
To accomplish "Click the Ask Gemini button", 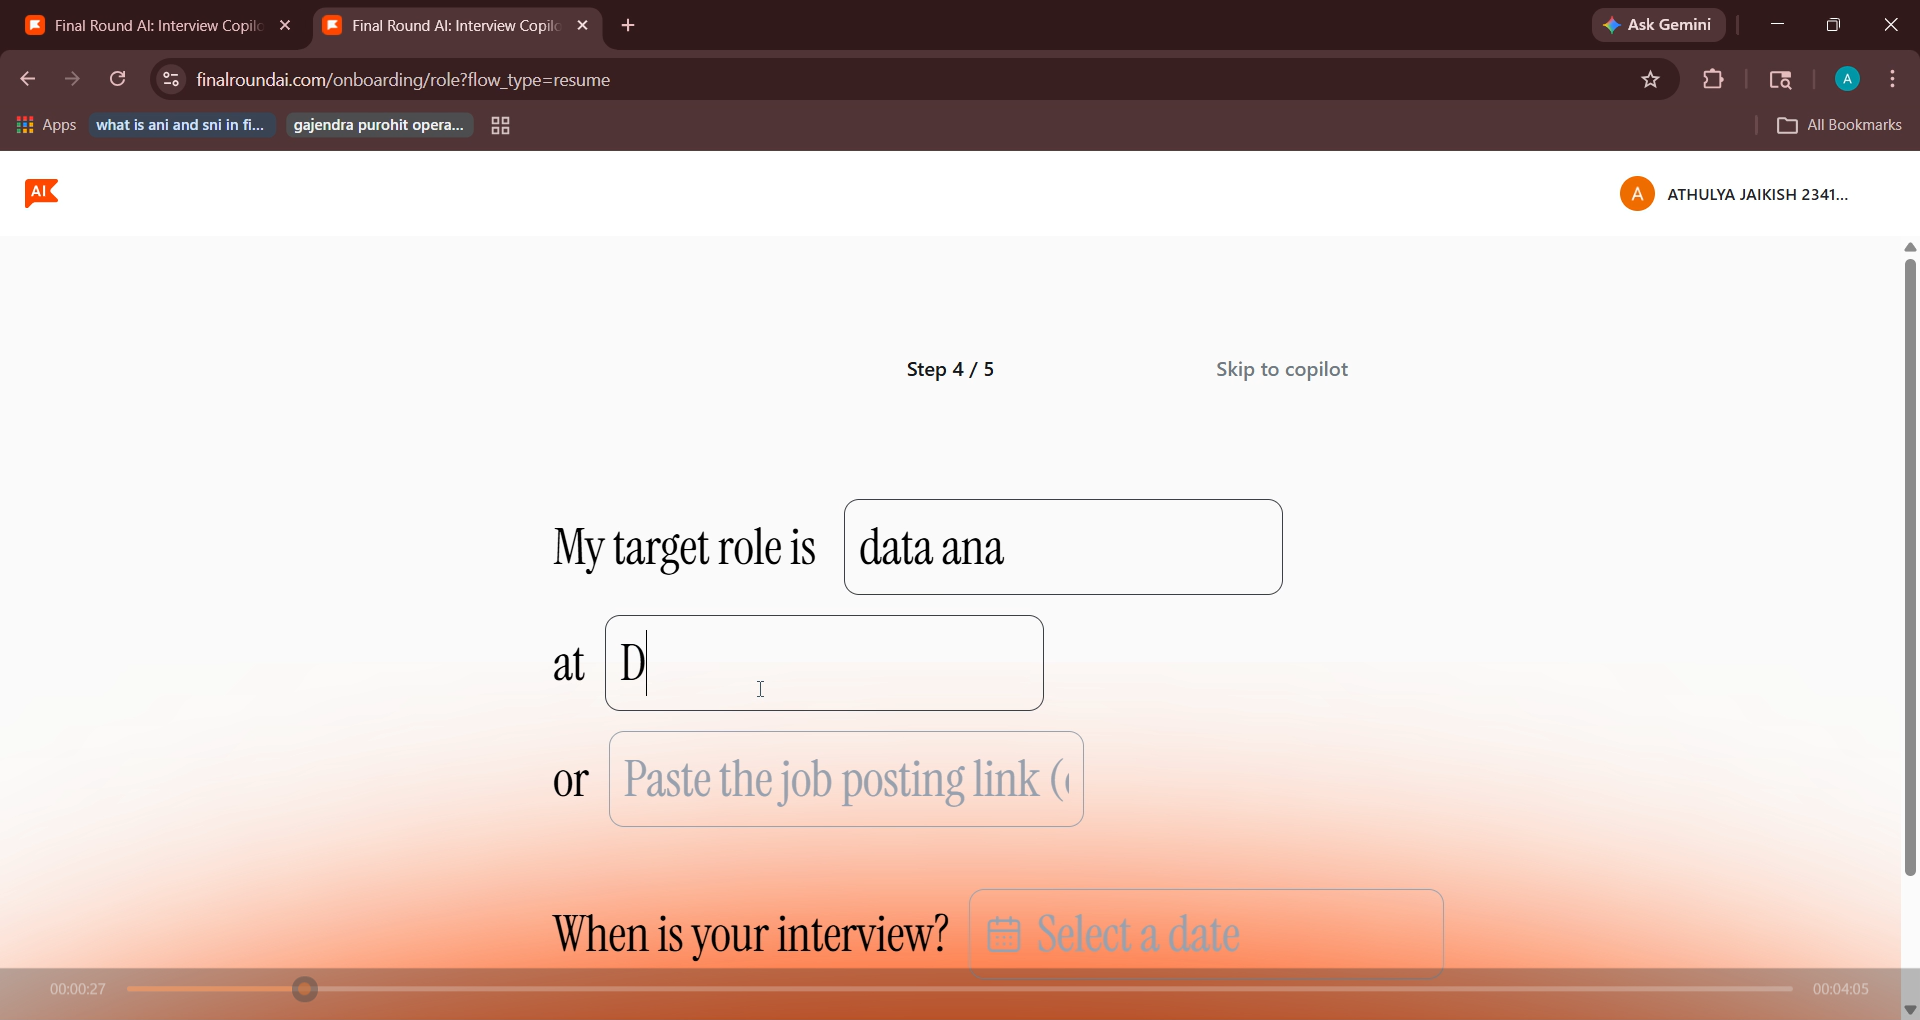I will pyautogui.click(x=1659, y=25).
